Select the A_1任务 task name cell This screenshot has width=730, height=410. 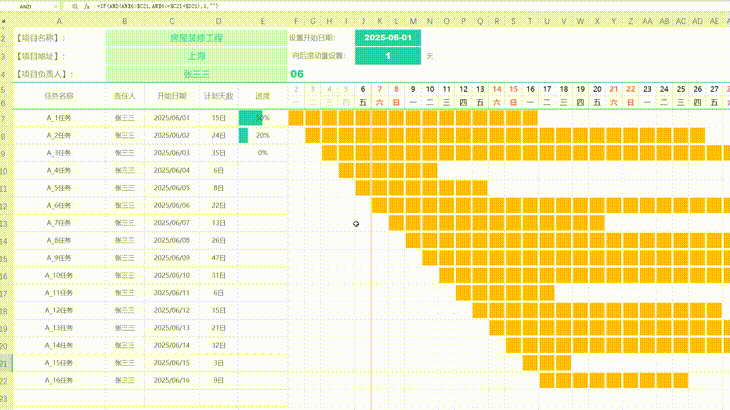click(59, 118)
